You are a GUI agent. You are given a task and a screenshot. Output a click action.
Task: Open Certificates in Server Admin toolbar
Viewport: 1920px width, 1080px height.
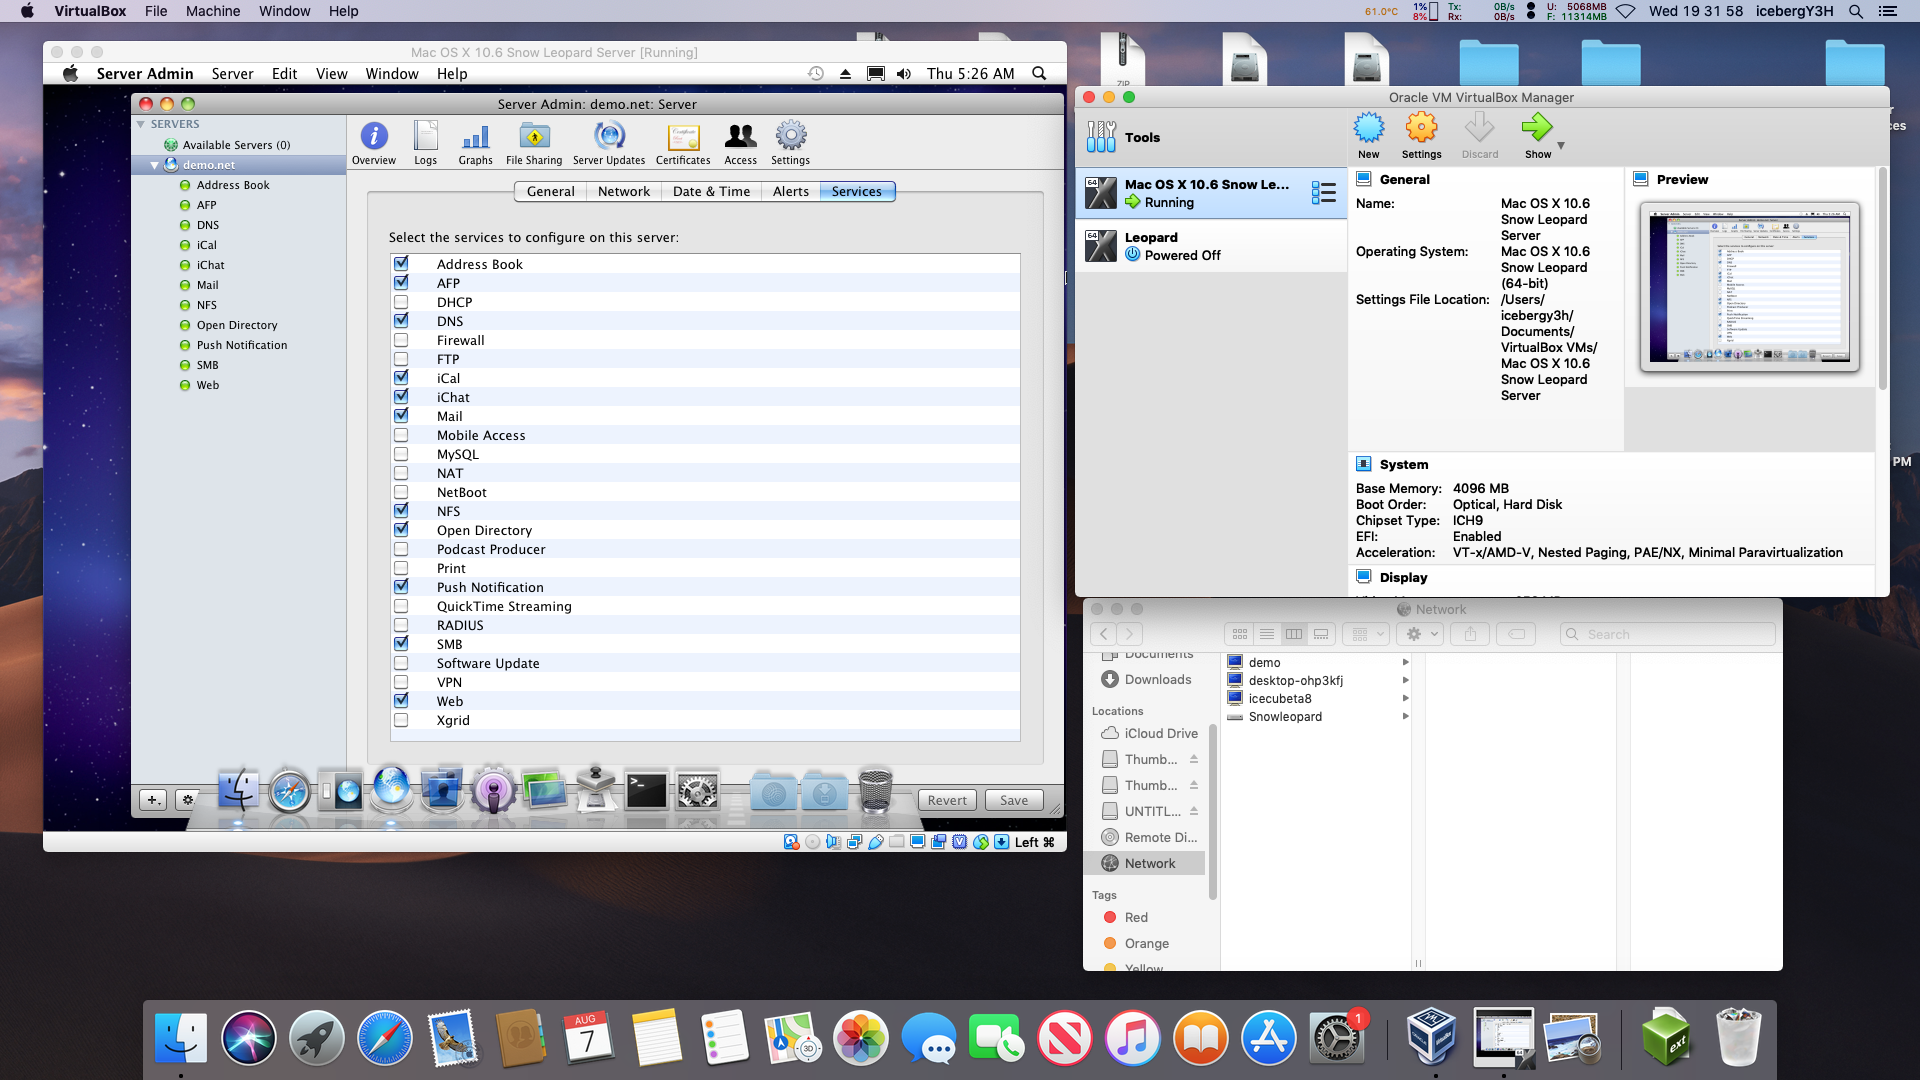[x=683, y=143]
